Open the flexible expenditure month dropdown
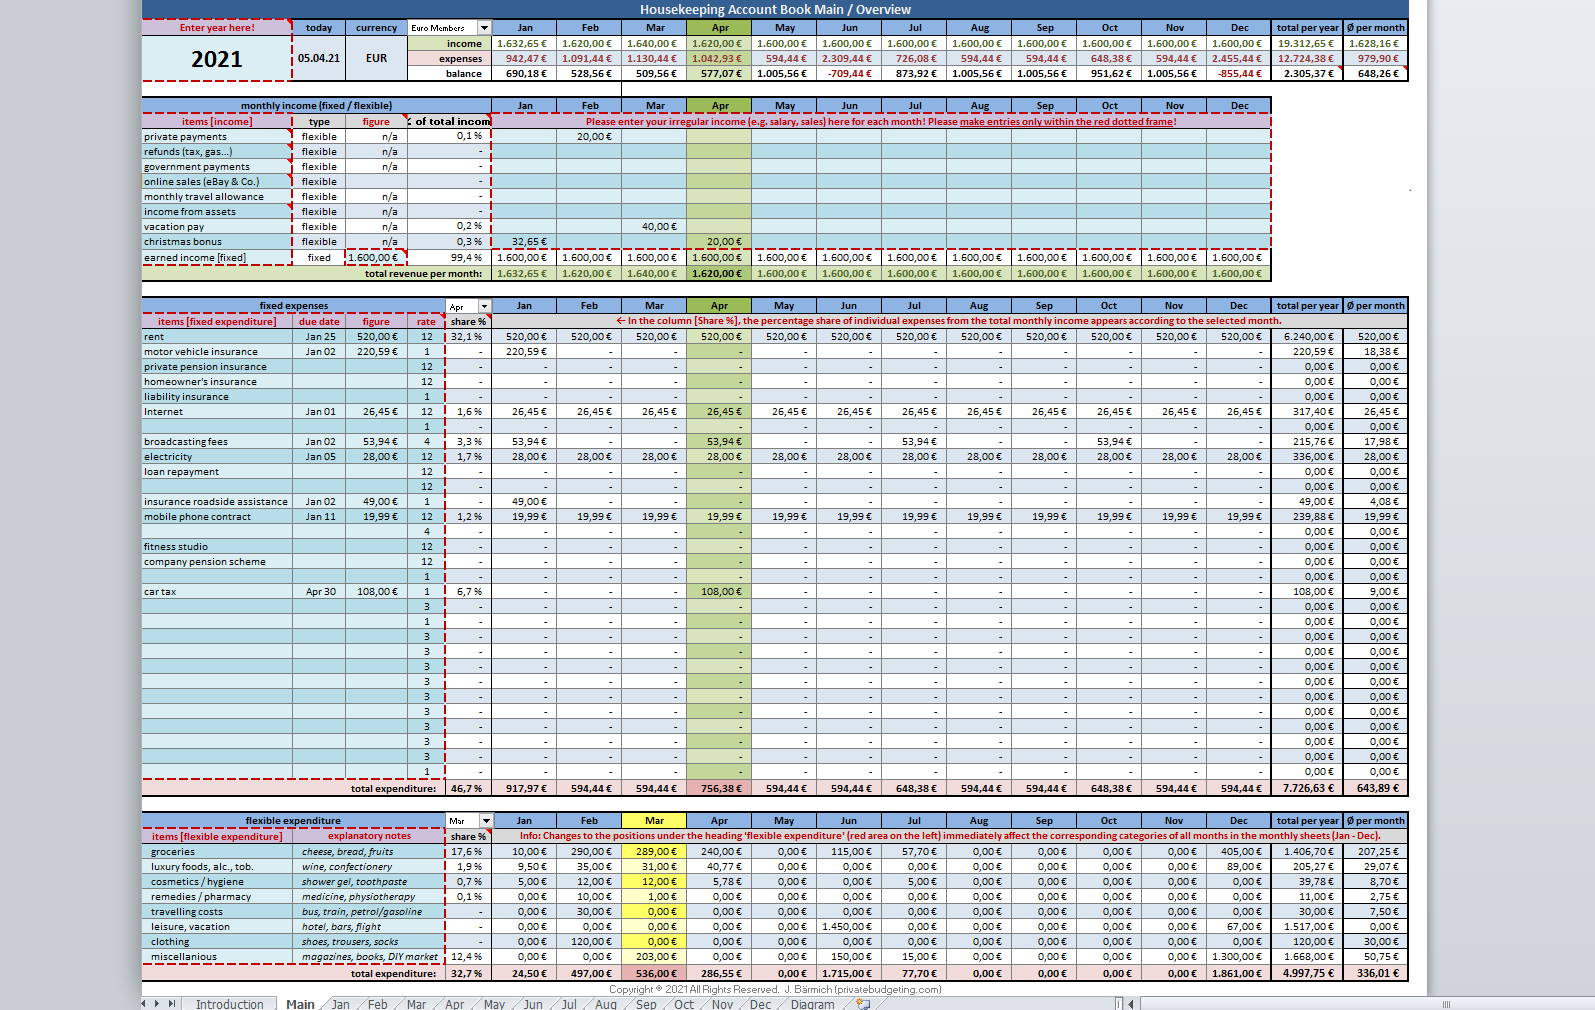This screenshot has height=1010, width=1595. pos(484,821)
